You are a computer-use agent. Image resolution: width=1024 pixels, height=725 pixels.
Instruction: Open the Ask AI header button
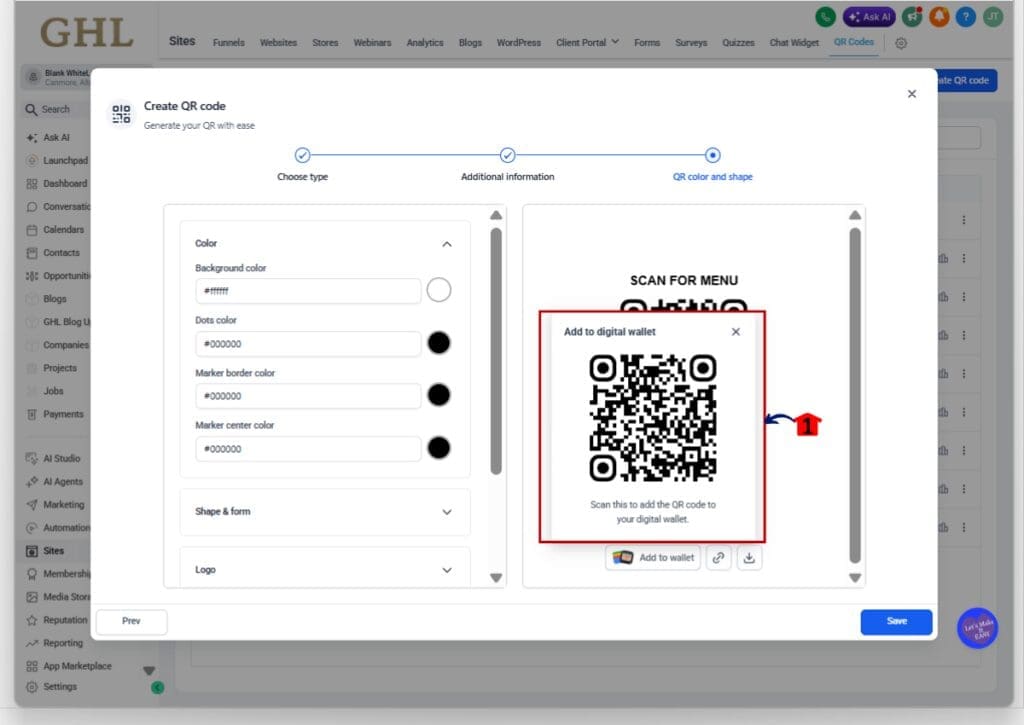pos(869,17)
